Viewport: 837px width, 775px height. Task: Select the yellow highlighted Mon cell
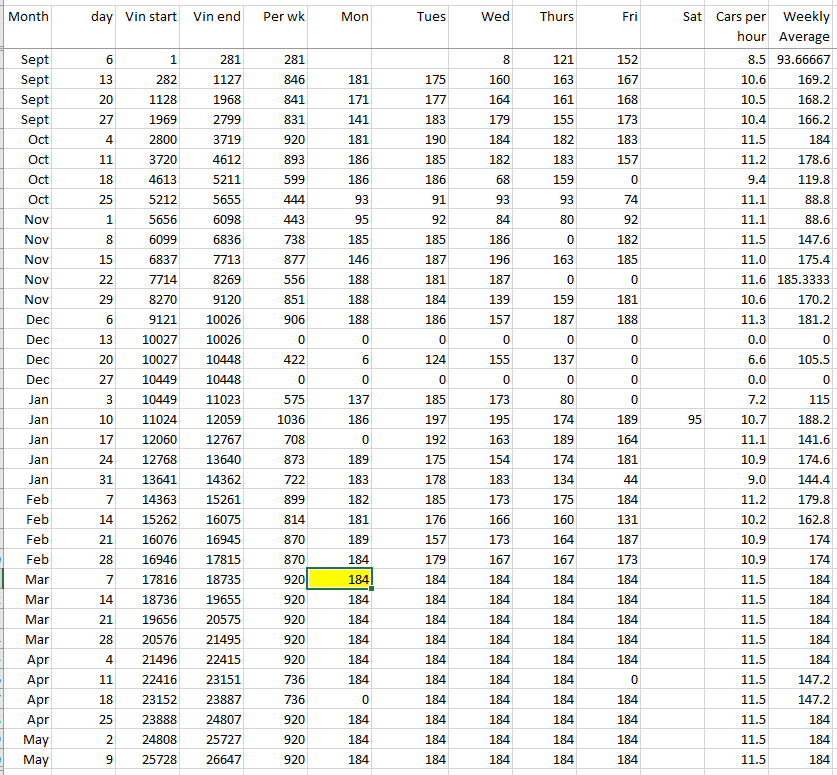click(340, 580)
